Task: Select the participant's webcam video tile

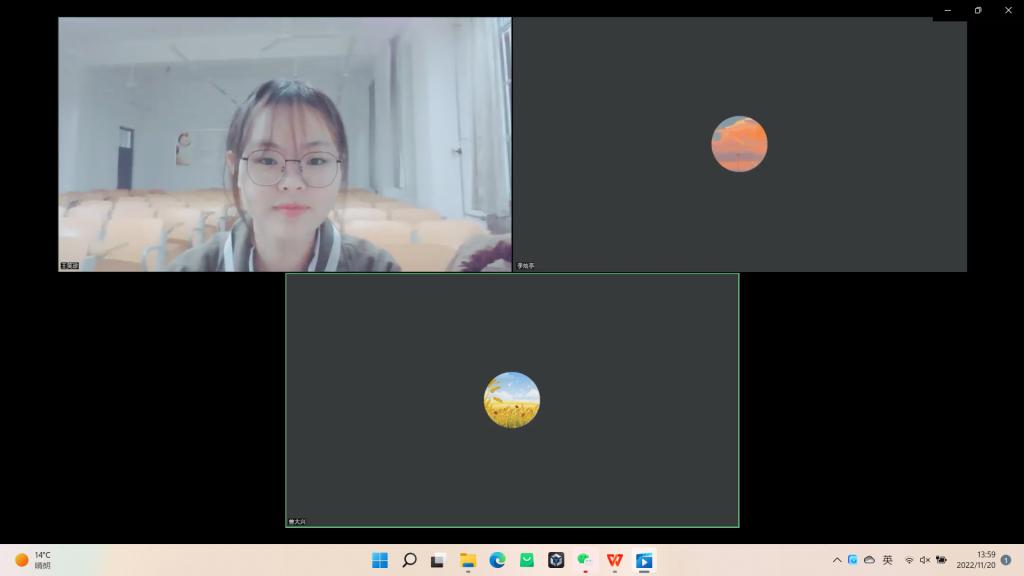Action: (284, 144)
